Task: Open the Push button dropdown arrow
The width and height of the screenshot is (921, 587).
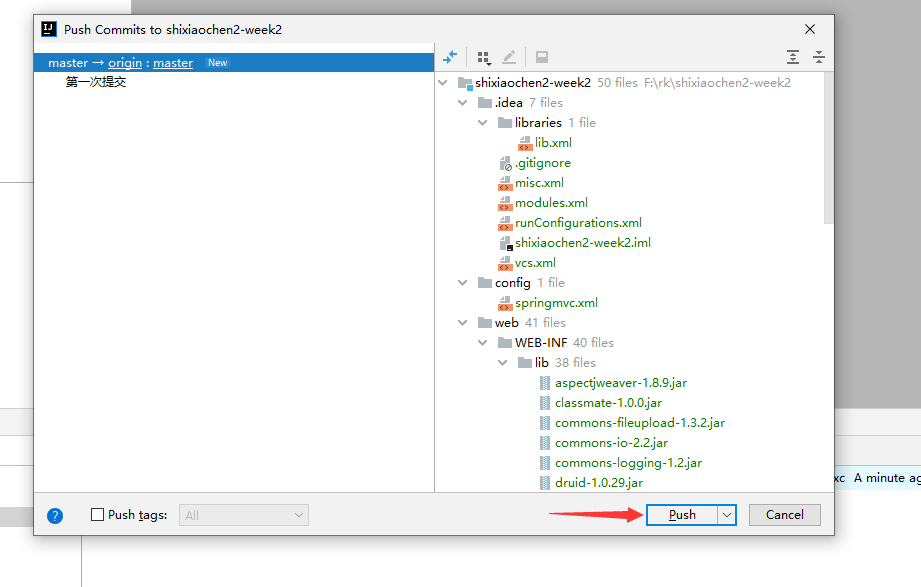Action: click(x=727, y=515)
